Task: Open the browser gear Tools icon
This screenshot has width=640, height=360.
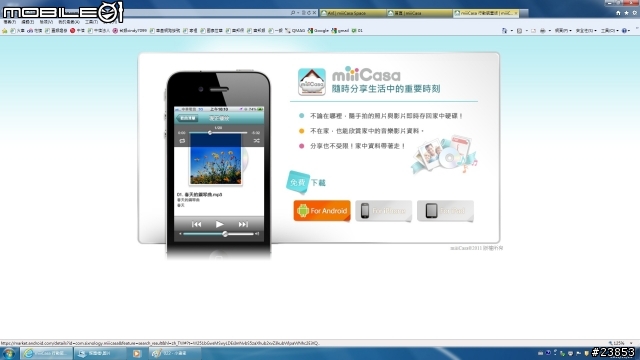Action: [635, 13]
